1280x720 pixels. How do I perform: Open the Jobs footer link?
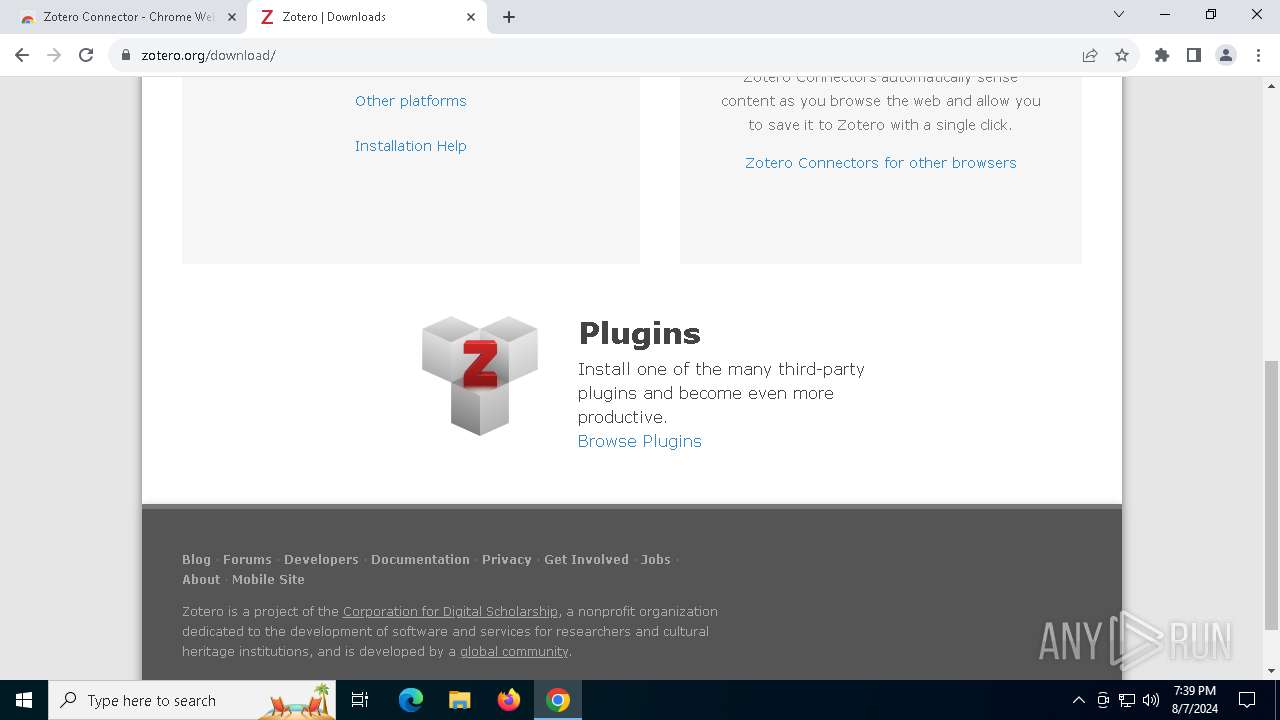click(656, 559)
